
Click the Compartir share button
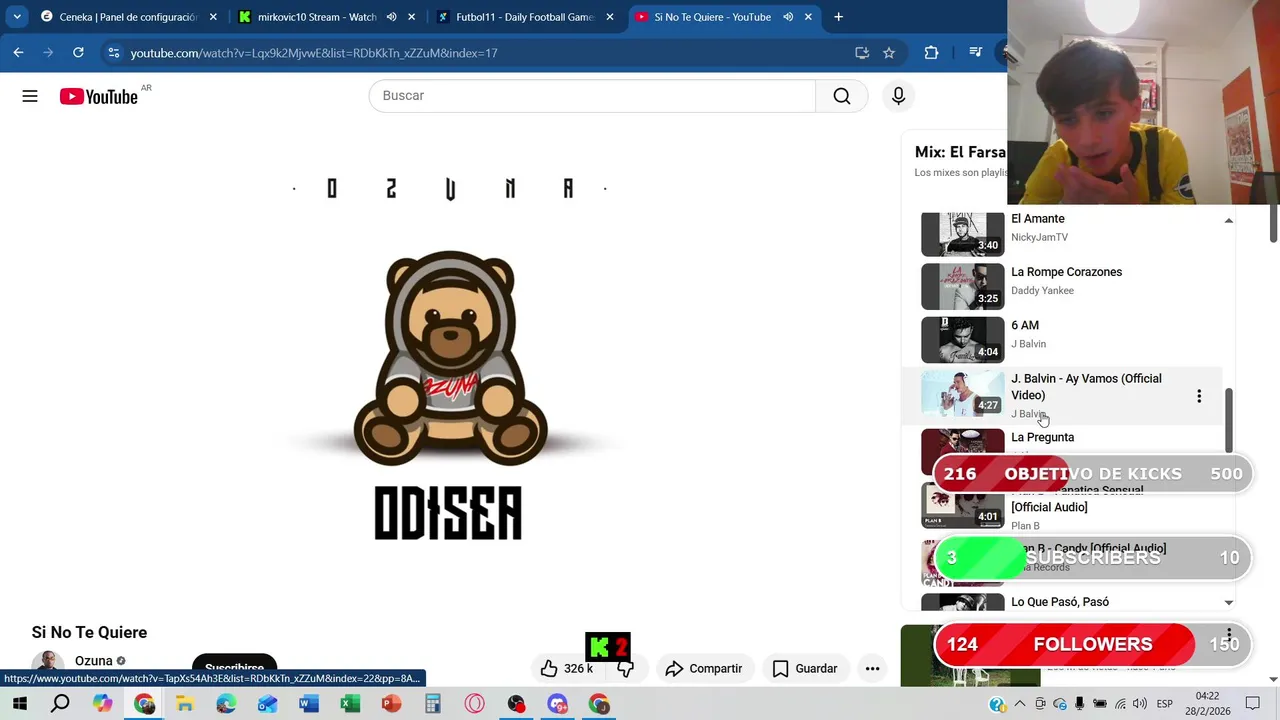(704, 668)
